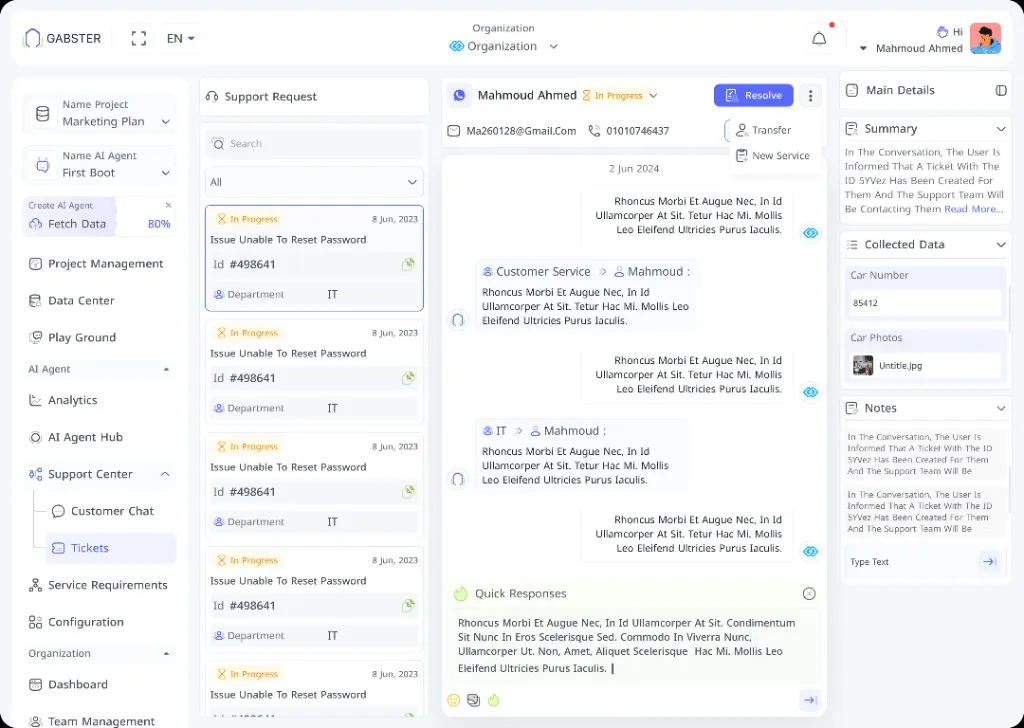Image resolution: width=1024 pixels, height=728 pixels.
Task: Collapse the Collected Data section
Action: [x=1000, y=244]
